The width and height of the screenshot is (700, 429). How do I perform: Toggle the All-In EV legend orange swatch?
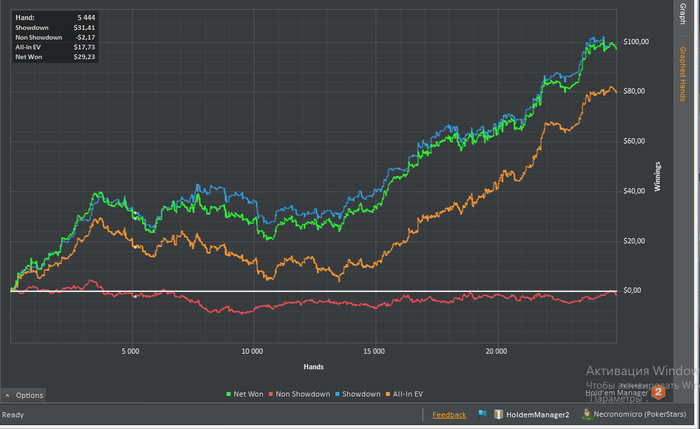(388, 394)
